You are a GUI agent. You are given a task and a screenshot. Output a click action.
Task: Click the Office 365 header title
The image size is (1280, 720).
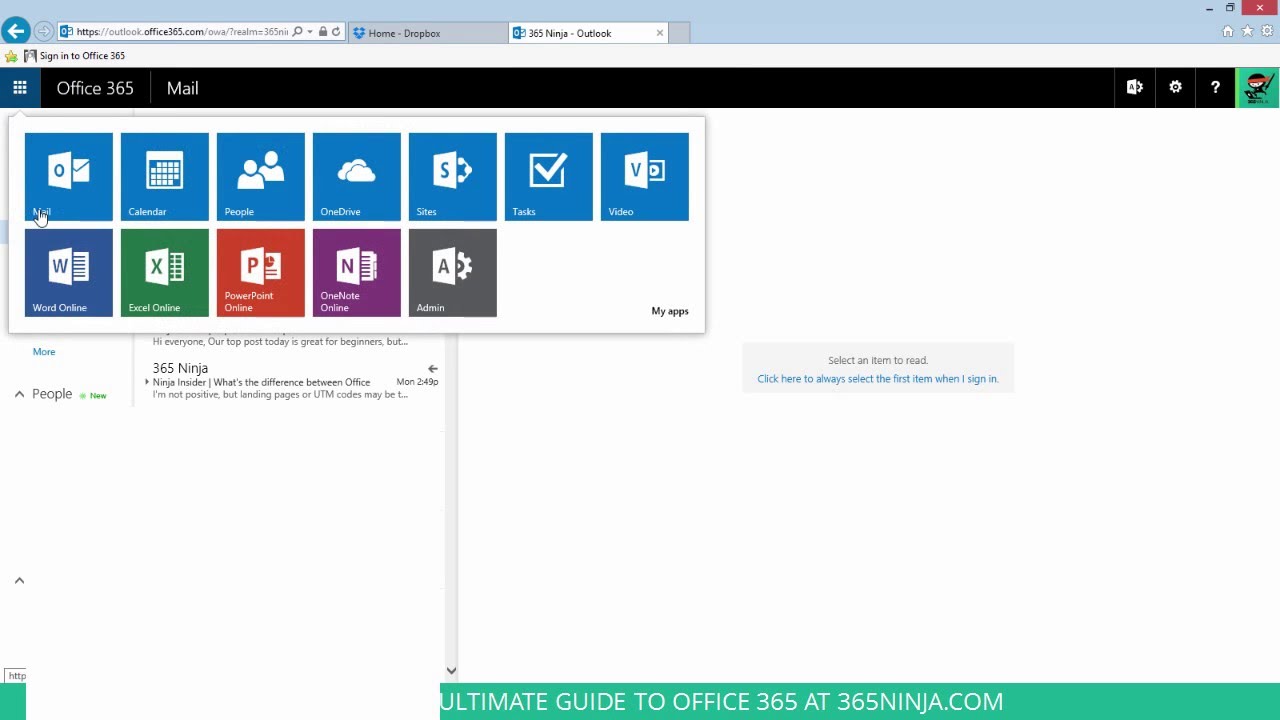tap(95, 88)
